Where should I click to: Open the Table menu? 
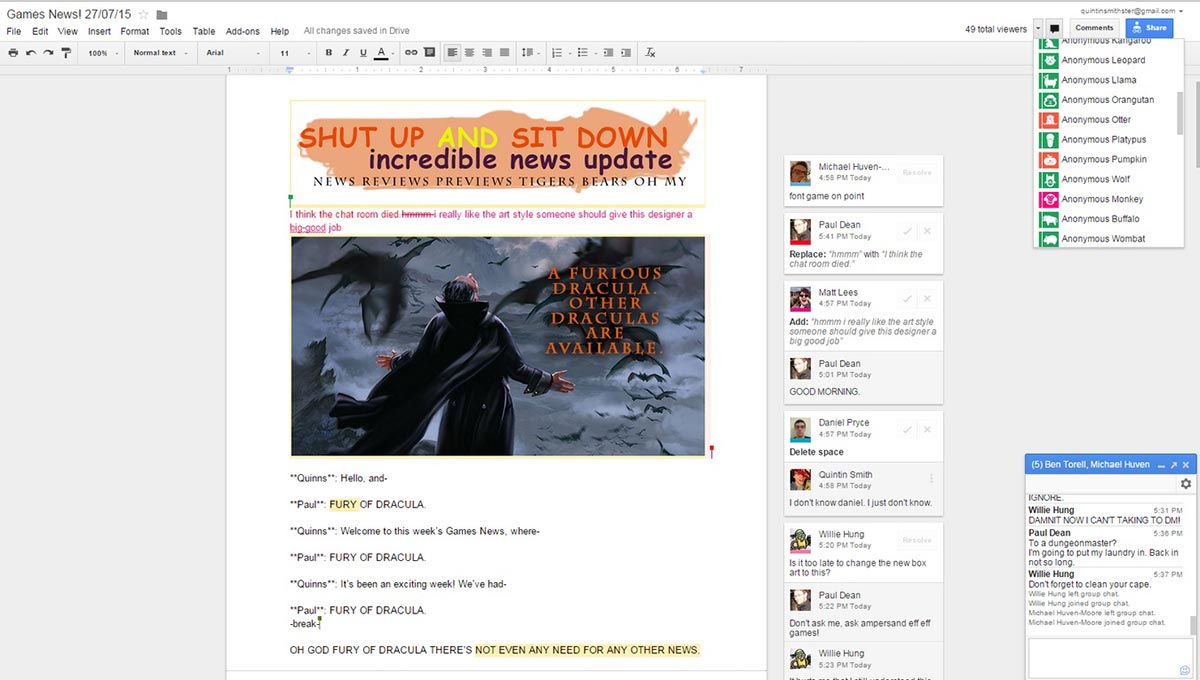[204, 32]
